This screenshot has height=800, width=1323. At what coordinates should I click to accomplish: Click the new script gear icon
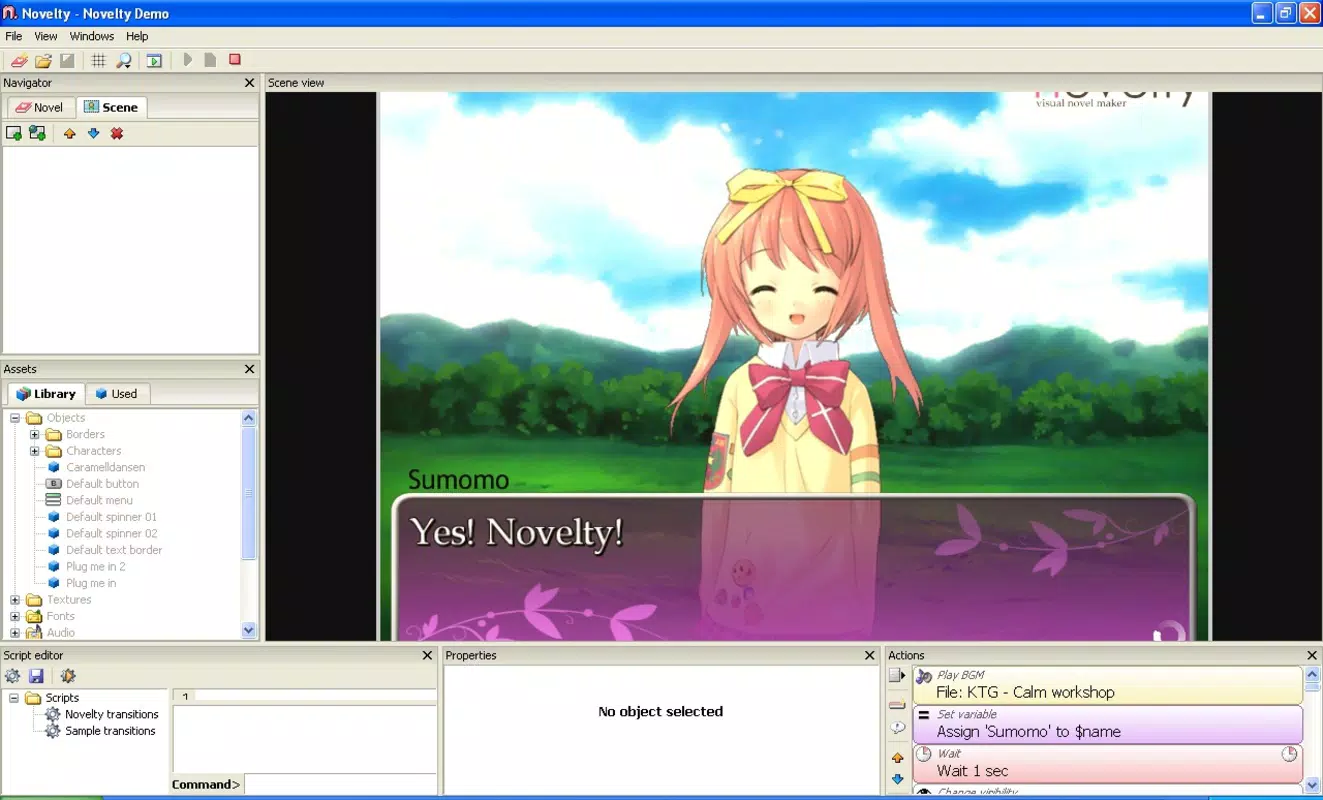click(x=12, y=676)
